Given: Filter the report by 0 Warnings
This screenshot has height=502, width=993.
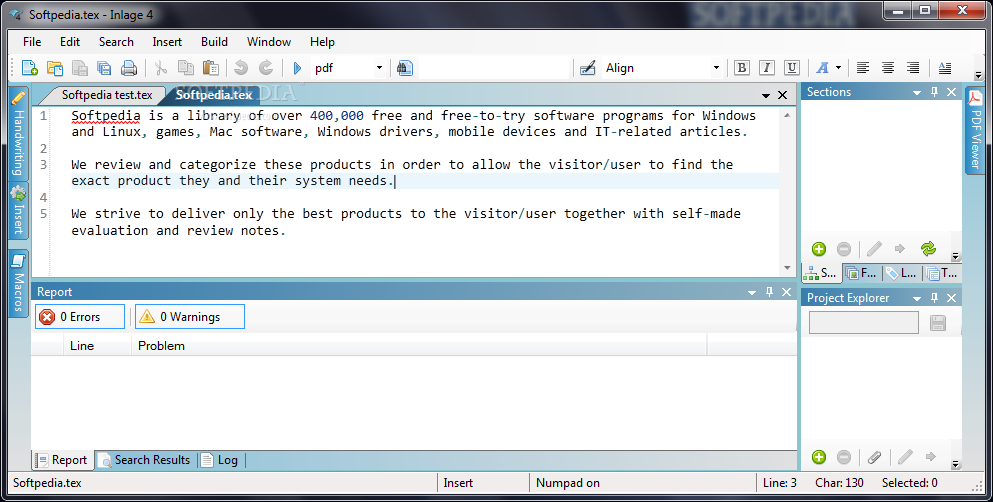Looking at the screenshot, I should coord(189,317).
